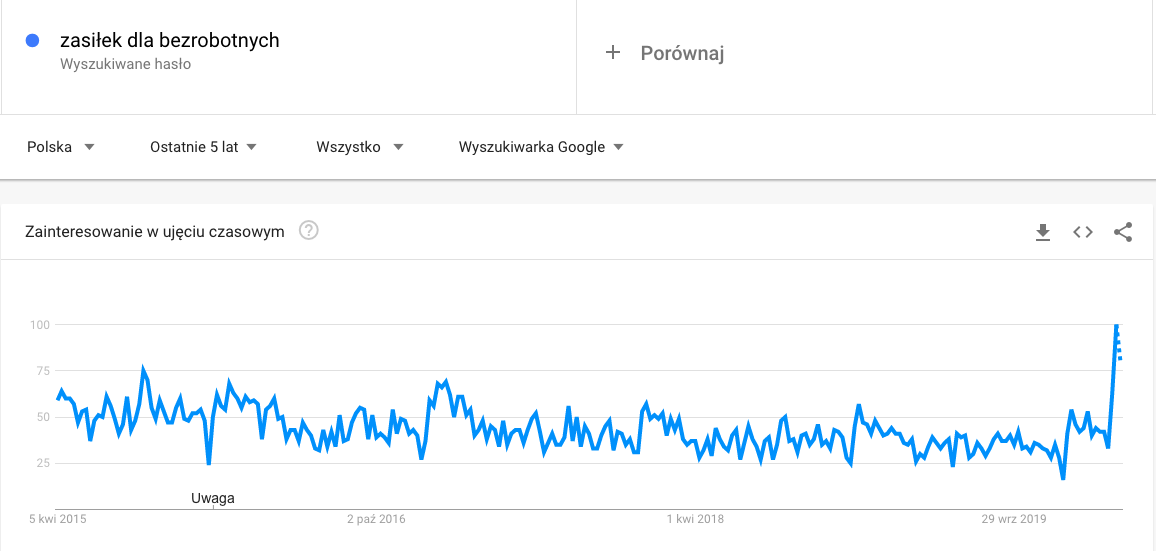Open help icon next to Zainteresowanie w ujęciu czasowym

click(x=308, y=231)
